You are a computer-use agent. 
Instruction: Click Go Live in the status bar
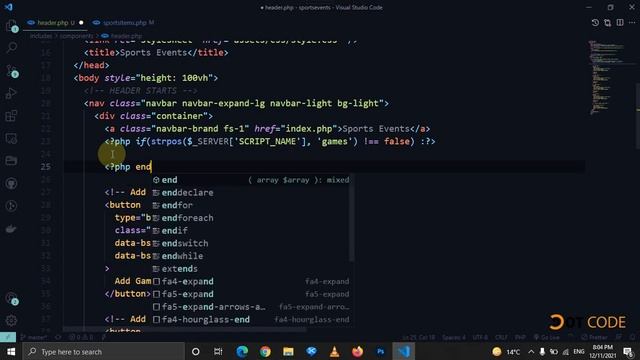(x=547, y=337)
